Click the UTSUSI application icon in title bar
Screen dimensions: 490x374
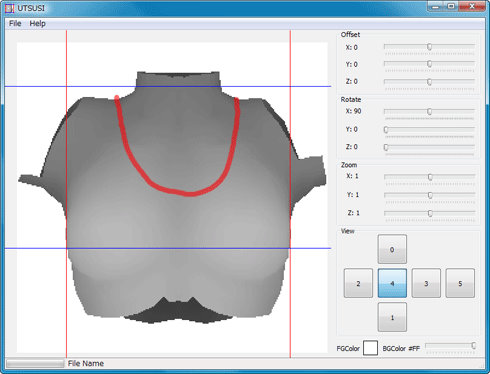point(9,8)
